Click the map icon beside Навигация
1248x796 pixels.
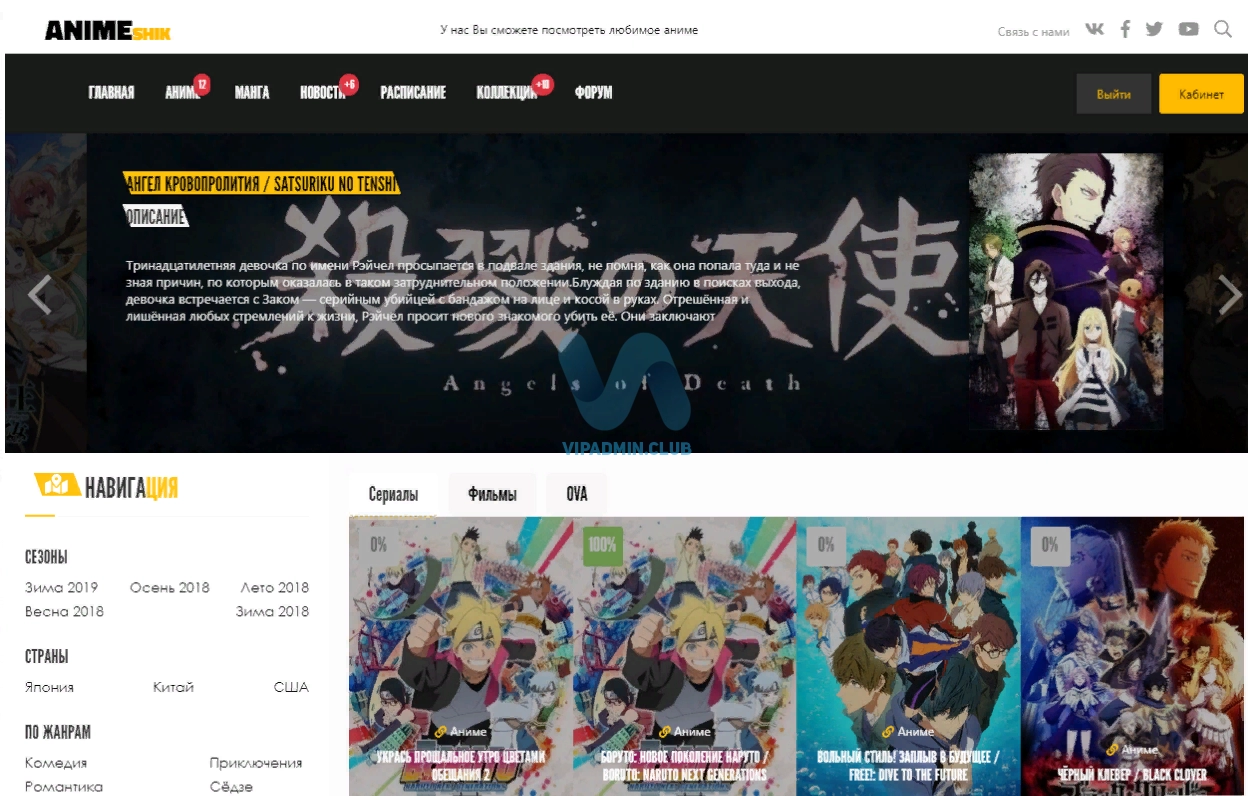[58, 485]
